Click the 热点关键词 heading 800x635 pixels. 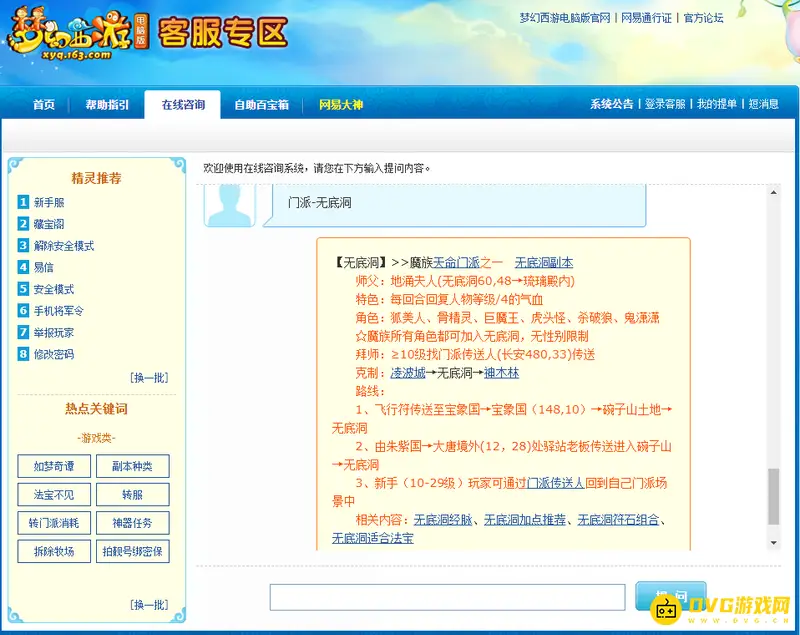(96, 409)
